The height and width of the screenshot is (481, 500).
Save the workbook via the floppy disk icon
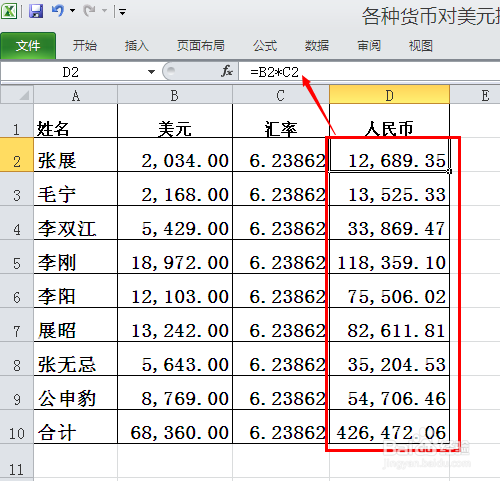pyautogui.click(x=36, y=12)
